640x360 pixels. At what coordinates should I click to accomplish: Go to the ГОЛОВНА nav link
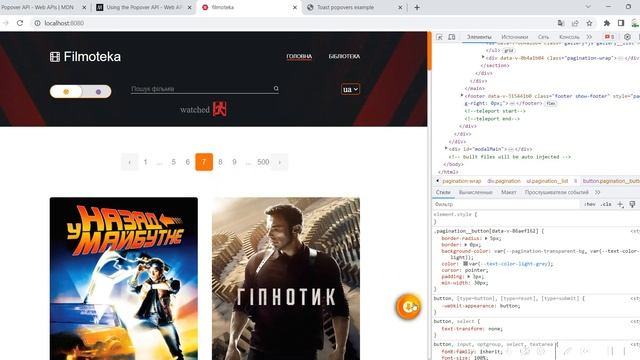pos(299,56)
